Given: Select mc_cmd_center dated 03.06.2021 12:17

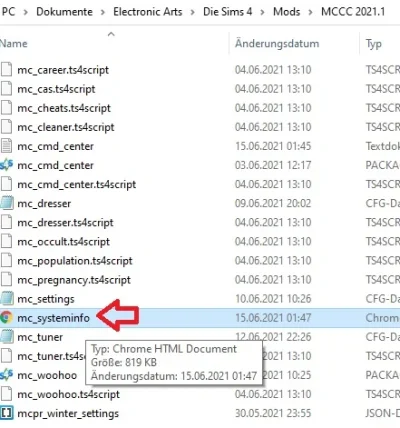Looking at the screenshot, I should point(55,165).
